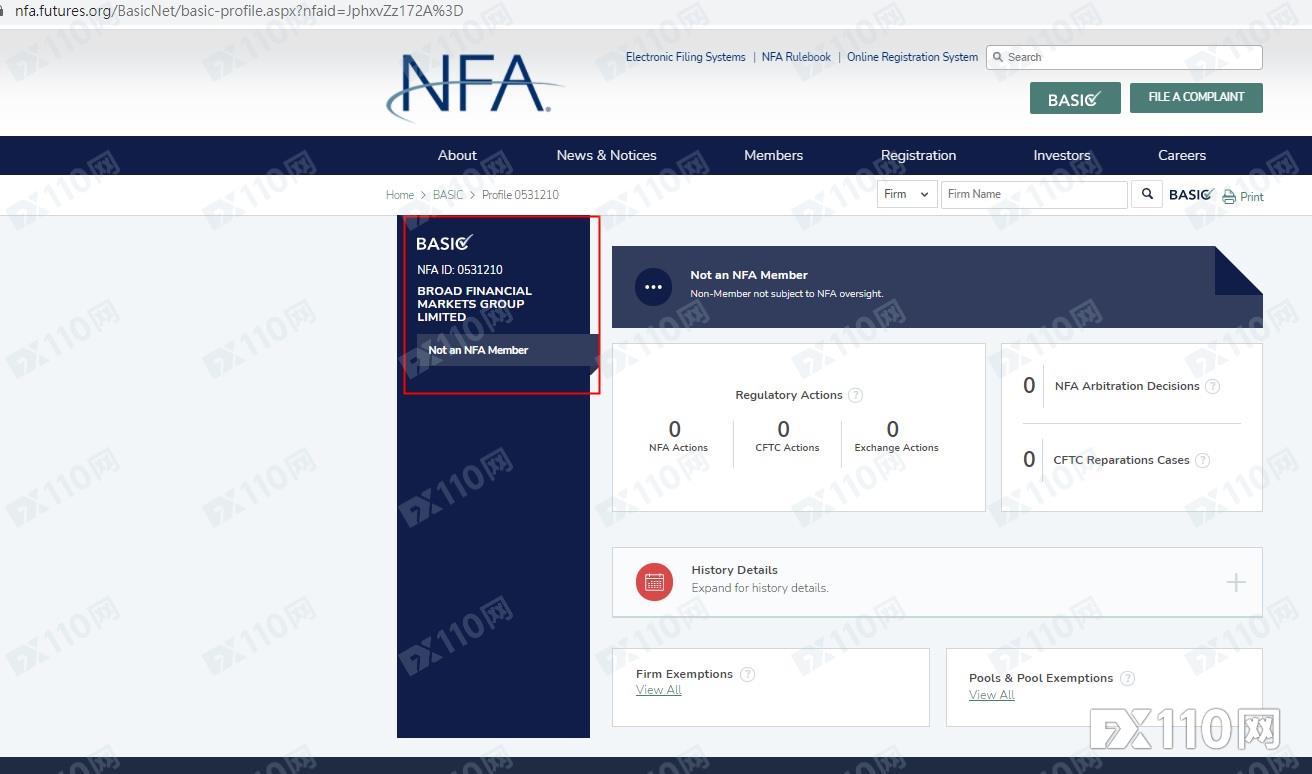Screen dimensions: 1312x774
Task: Open the Pools & Pool Exemptions help icon
Action: point(1127,678)
